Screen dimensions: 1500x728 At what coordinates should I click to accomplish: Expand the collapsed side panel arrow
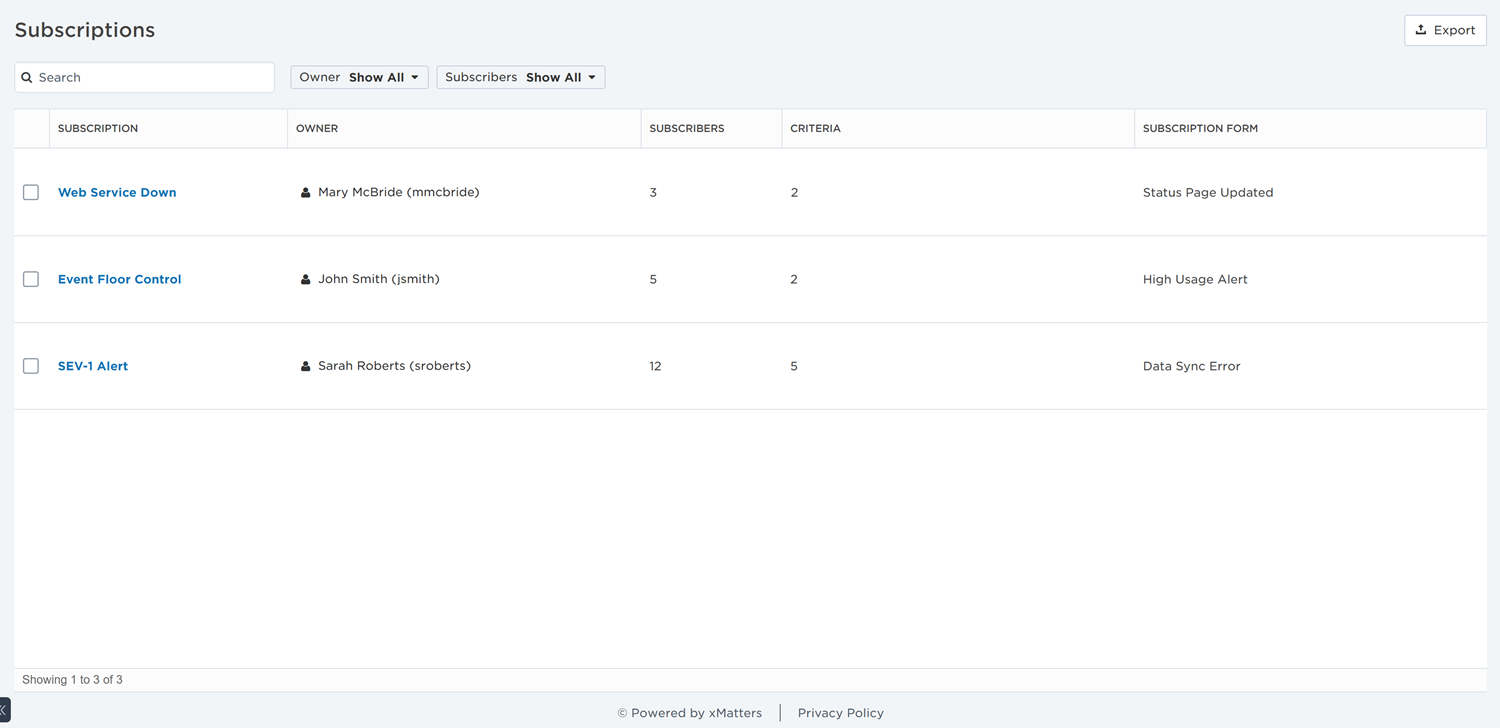[x=4, y=710]
